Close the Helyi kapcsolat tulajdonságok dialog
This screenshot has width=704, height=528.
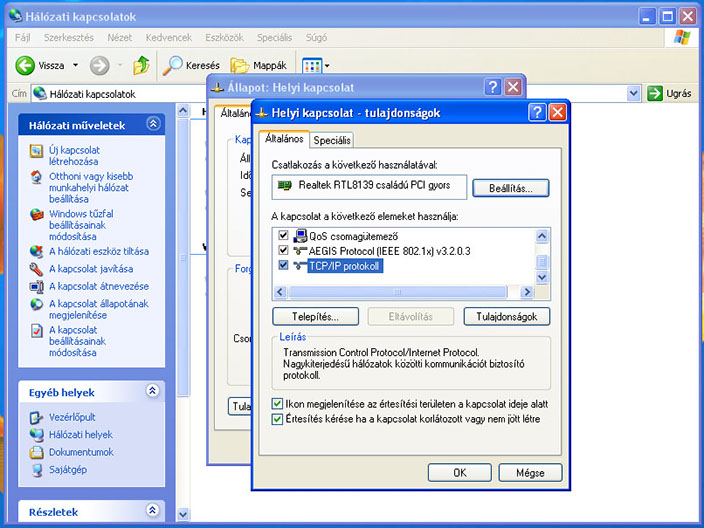[558, 112]
